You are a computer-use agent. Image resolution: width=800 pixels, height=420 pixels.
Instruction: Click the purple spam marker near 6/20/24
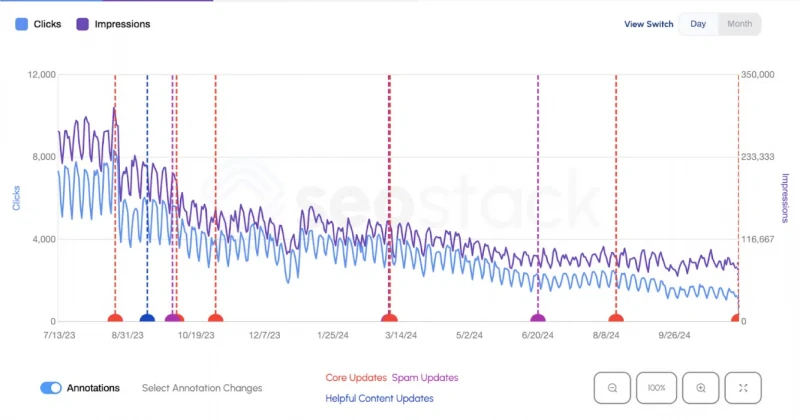[x=538, y=318]
